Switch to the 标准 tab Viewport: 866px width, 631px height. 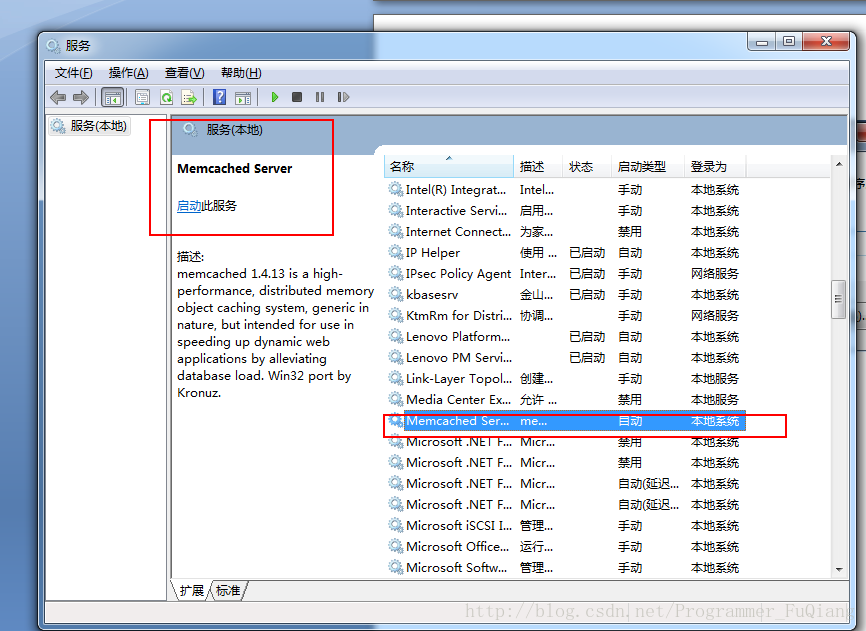click(x=228, y=591)
